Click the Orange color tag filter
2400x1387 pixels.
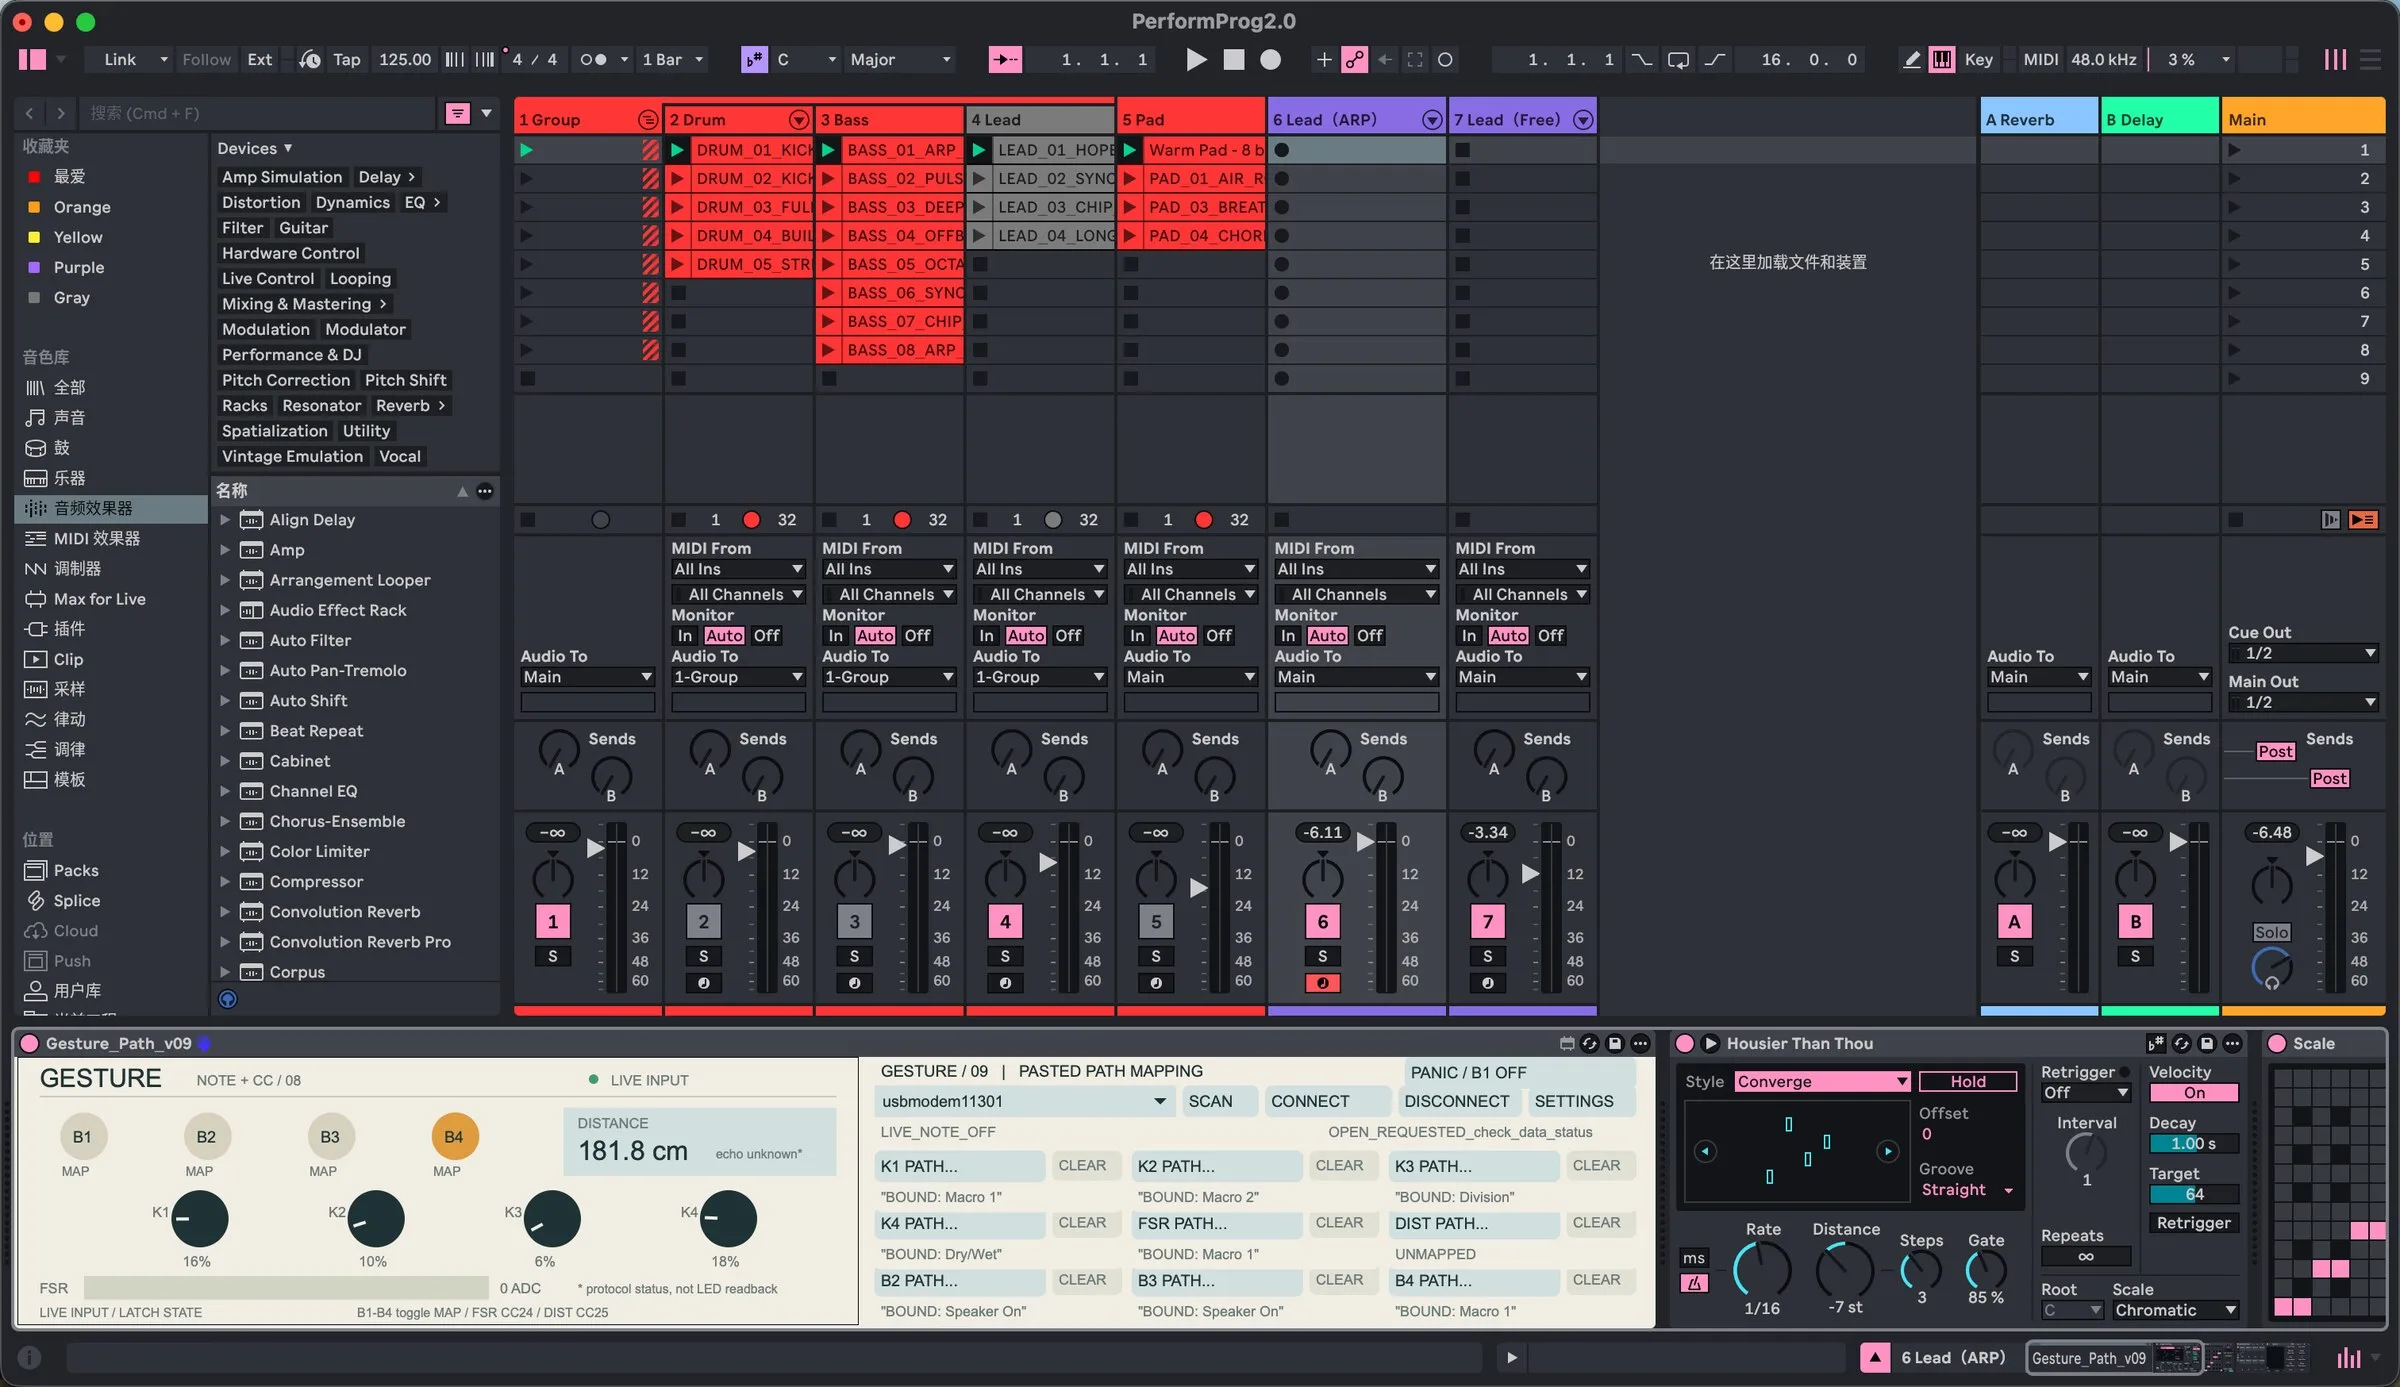(81, 207)
